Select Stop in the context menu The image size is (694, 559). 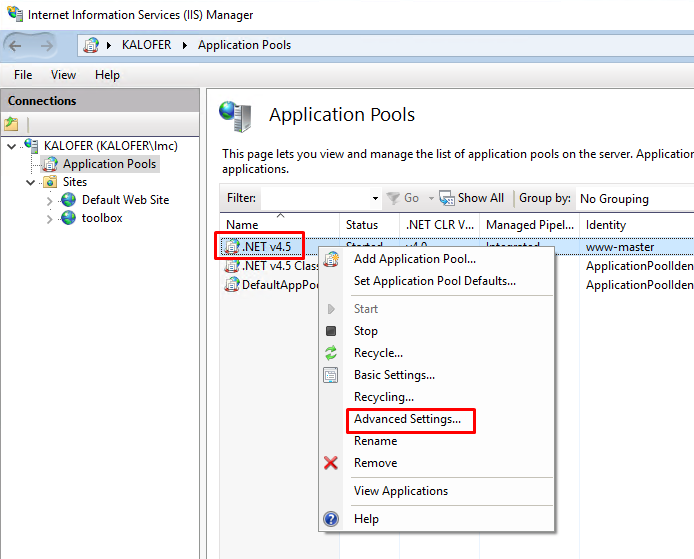(x=366, y=331)
